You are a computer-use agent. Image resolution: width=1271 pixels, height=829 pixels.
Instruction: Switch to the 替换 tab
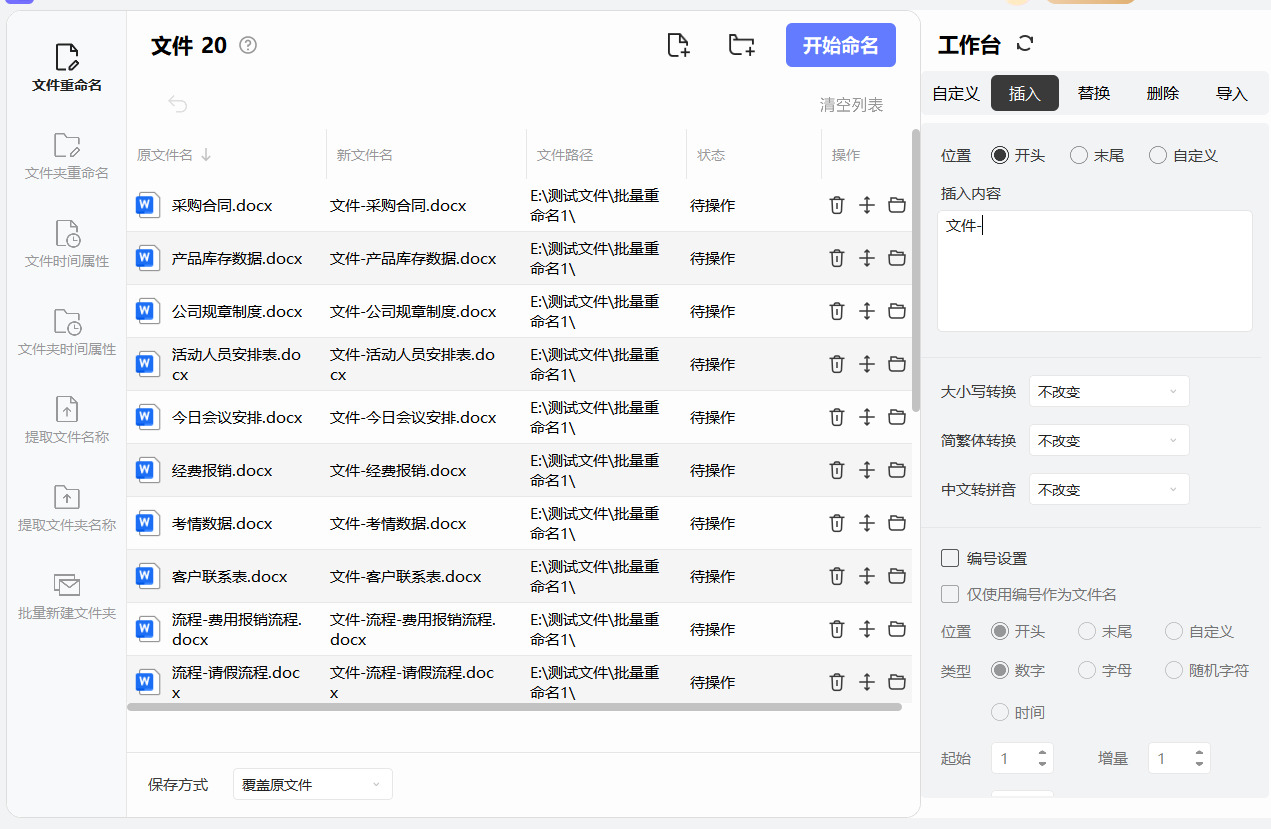click(x=1093, y=93)
